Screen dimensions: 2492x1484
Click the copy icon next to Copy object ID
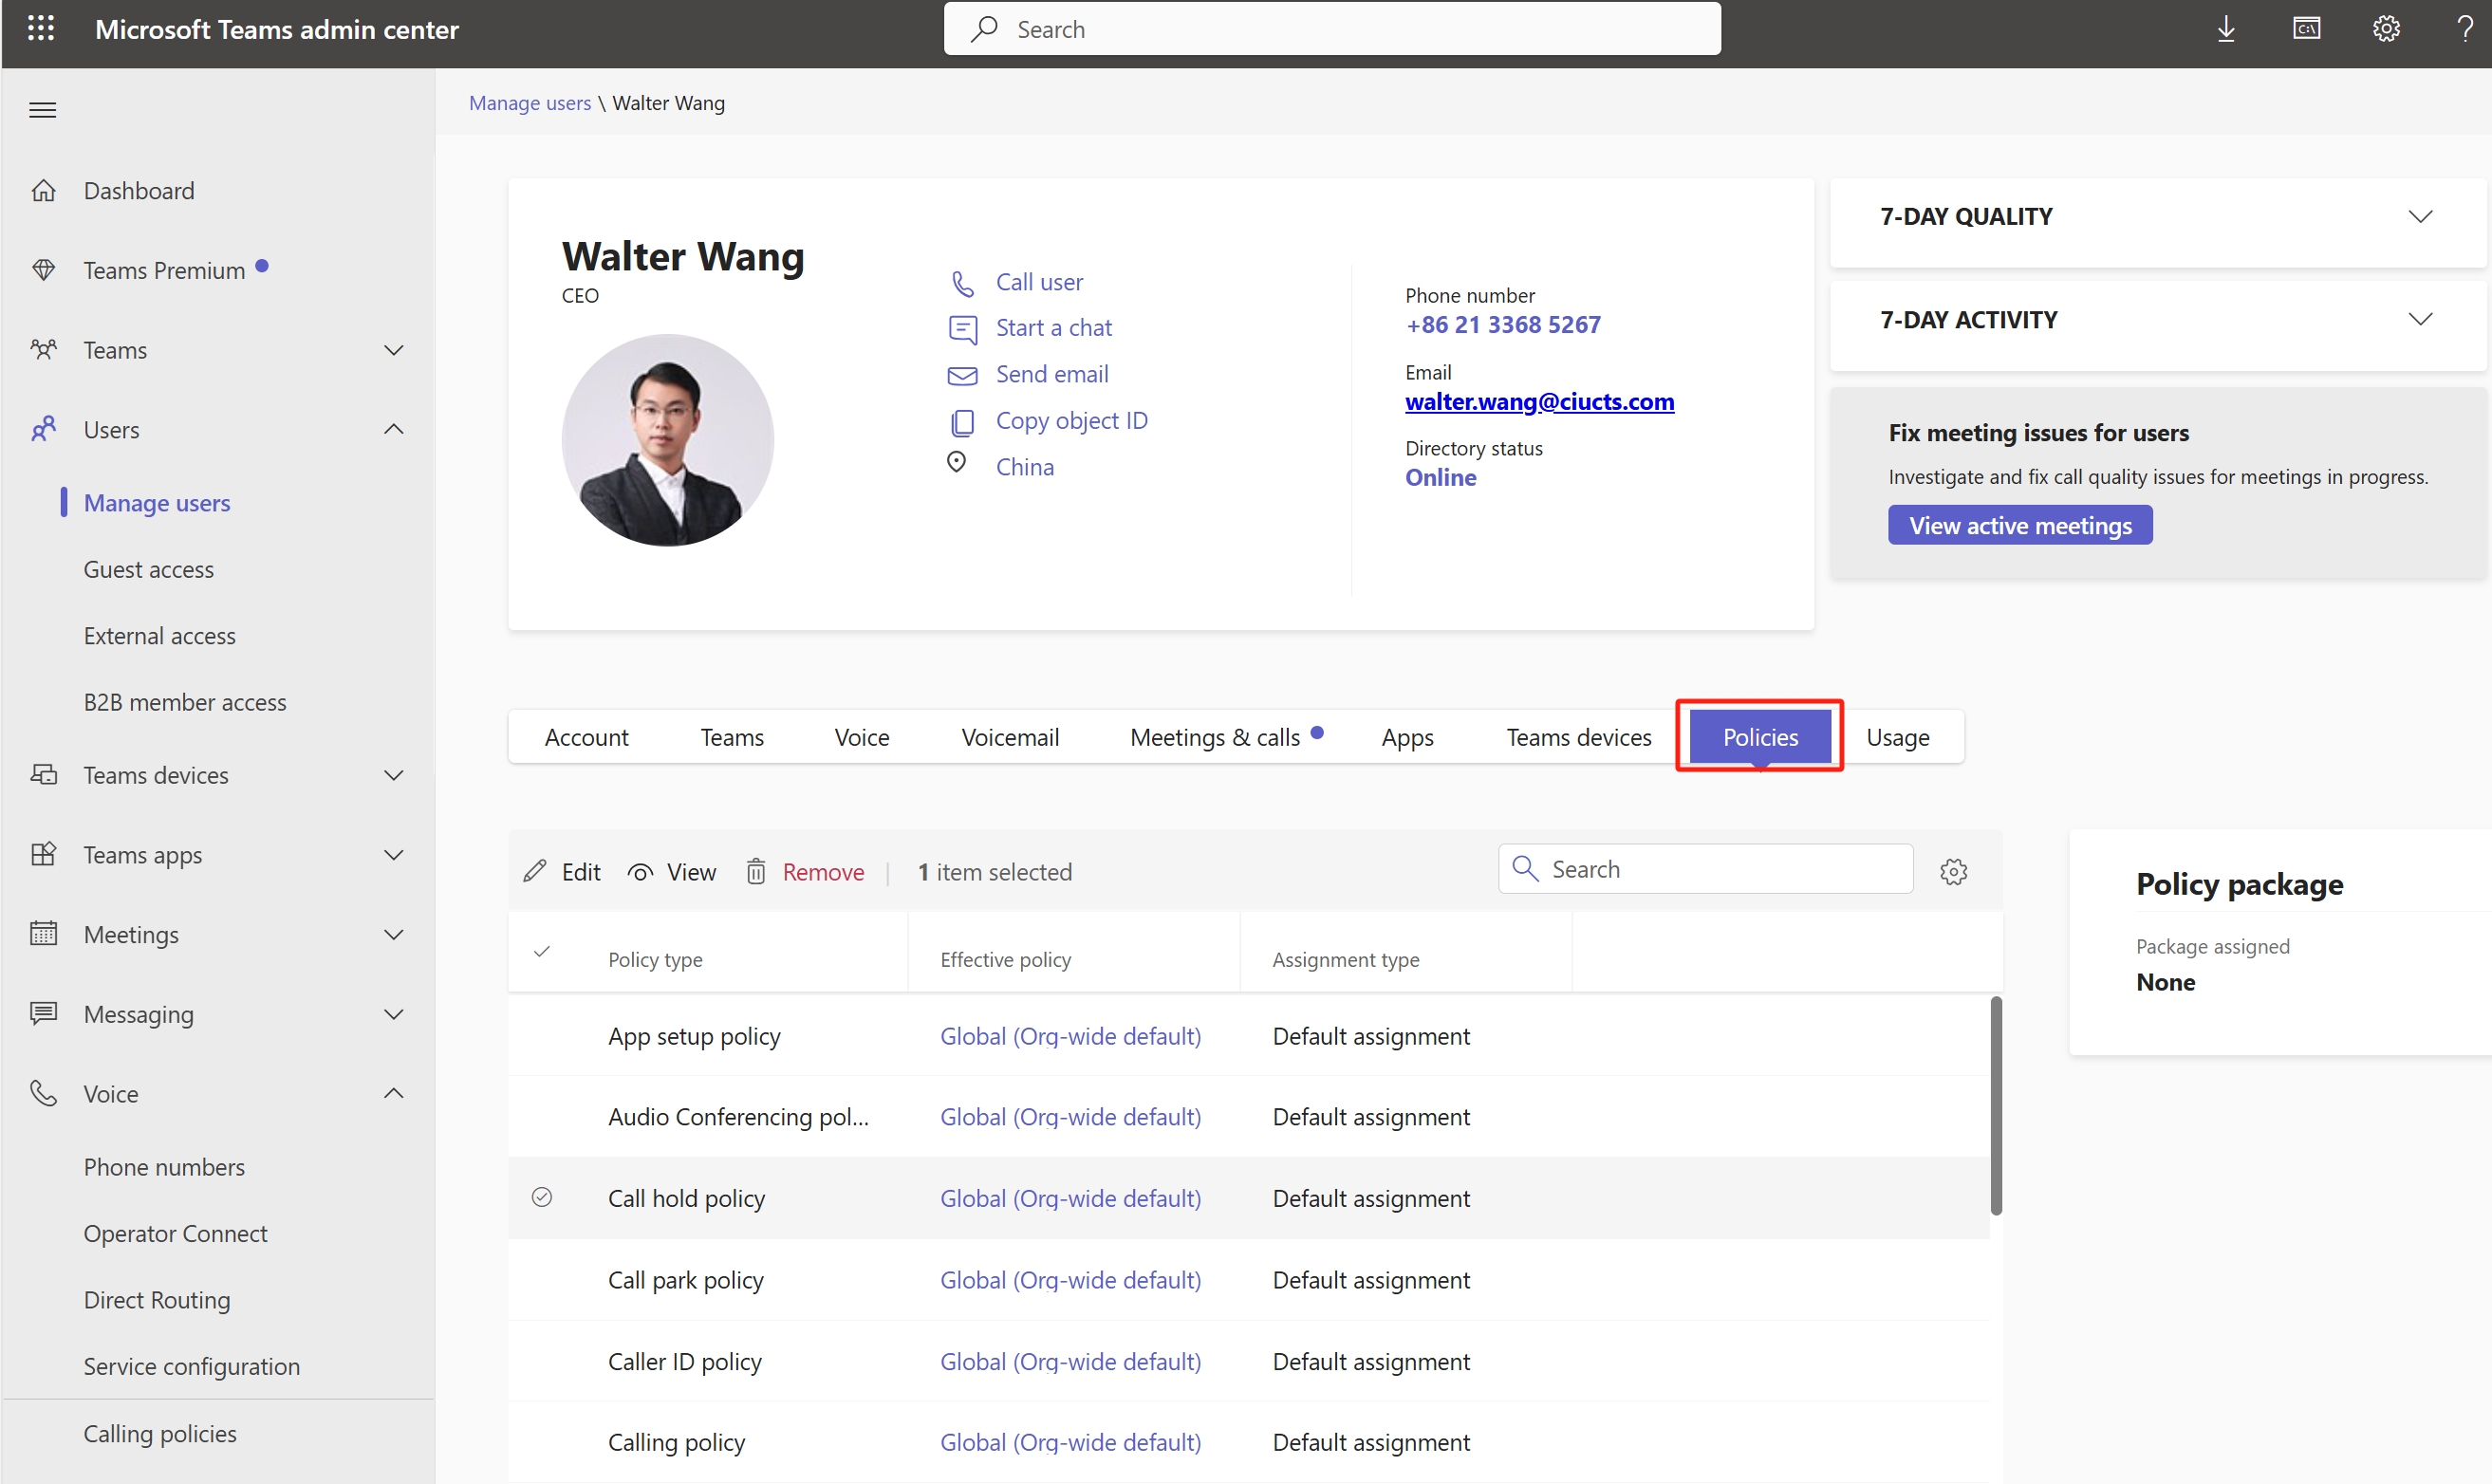(962, 422)
